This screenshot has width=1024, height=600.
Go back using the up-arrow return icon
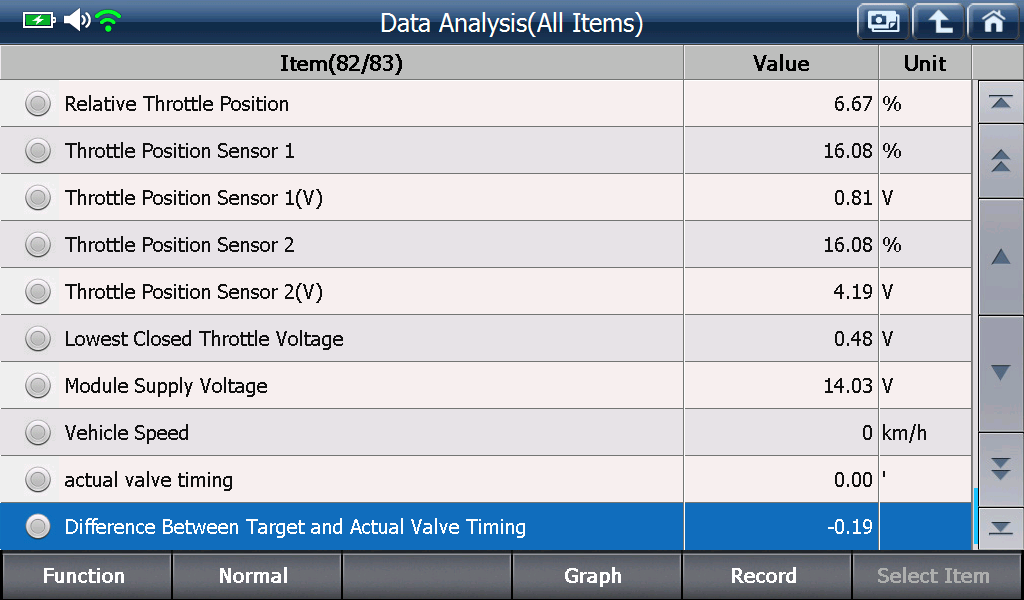(938, 22)
